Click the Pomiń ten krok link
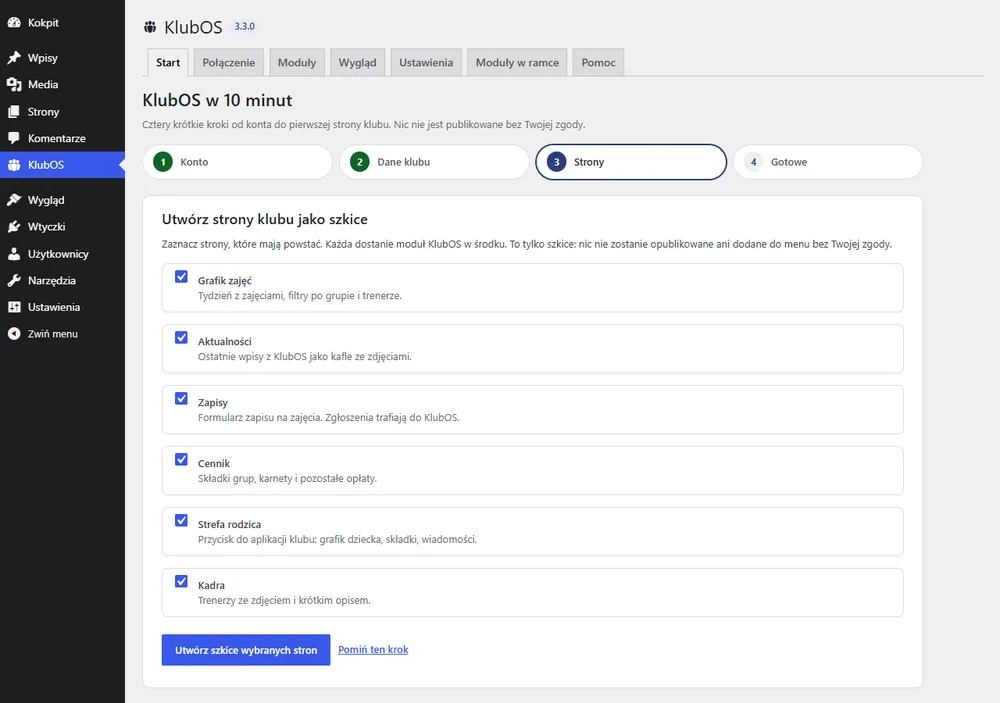This screenshot has width=1000, height=703. (x=373, y=649)
